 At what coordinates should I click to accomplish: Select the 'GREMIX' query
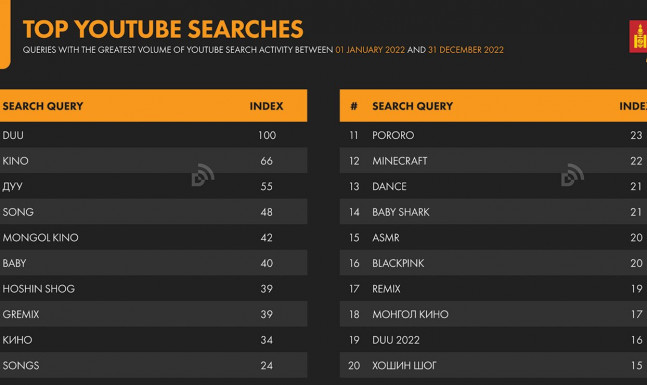(x=21, y=314)
